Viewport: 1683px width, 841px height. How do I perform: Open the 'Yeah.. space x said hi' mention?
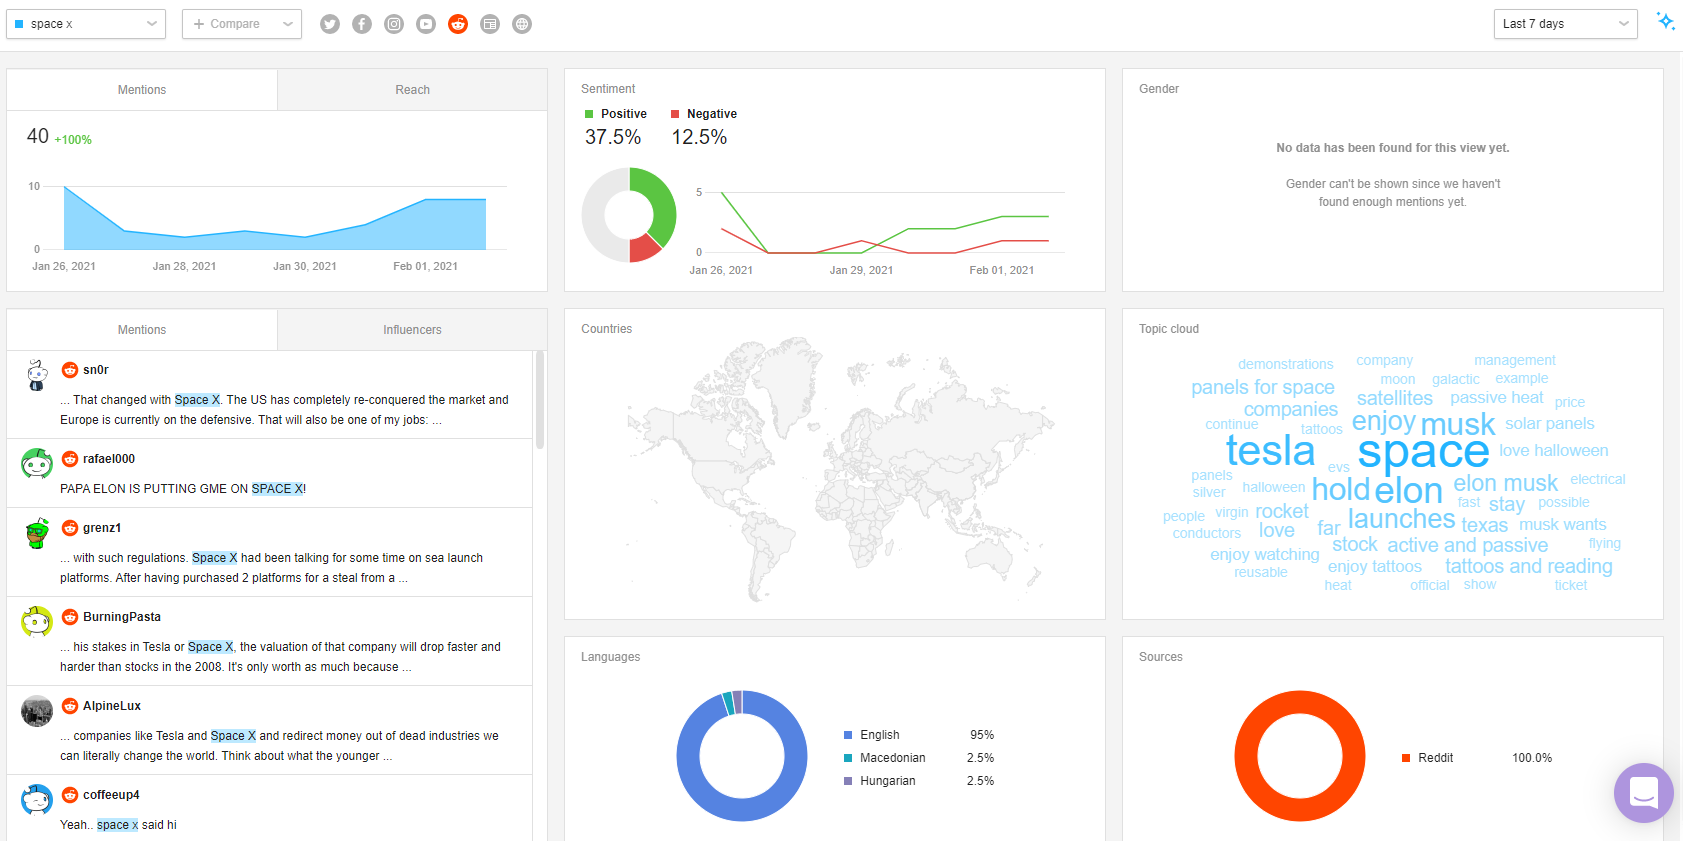pyautogui.click(x=269, y=808)
